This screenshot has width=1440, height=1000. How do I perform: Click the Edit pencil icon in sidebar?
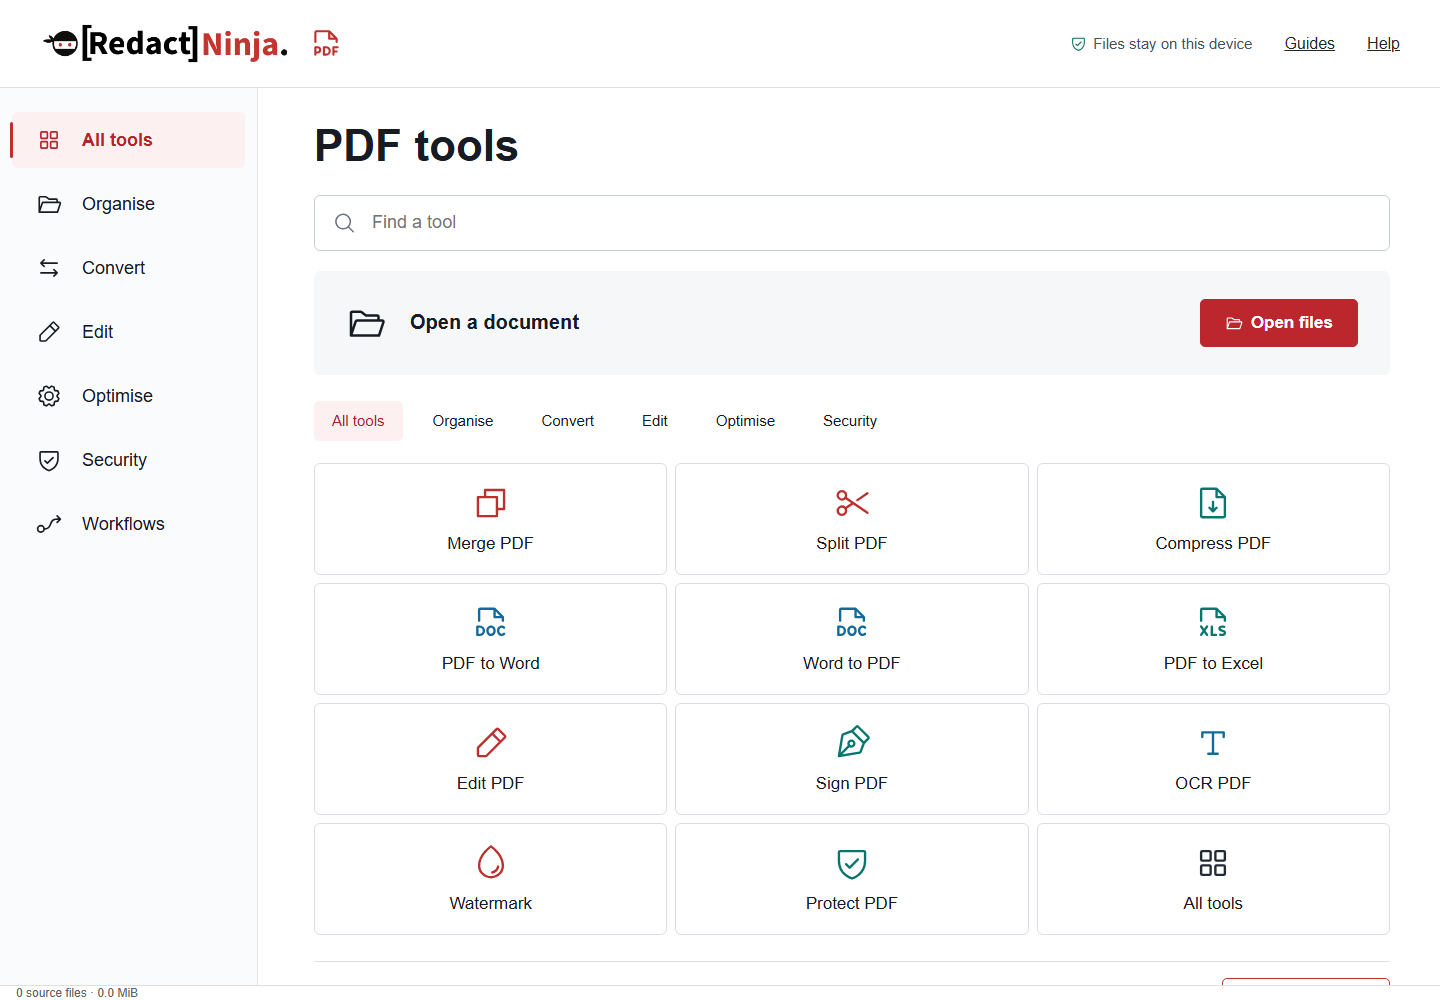[49, 332]
